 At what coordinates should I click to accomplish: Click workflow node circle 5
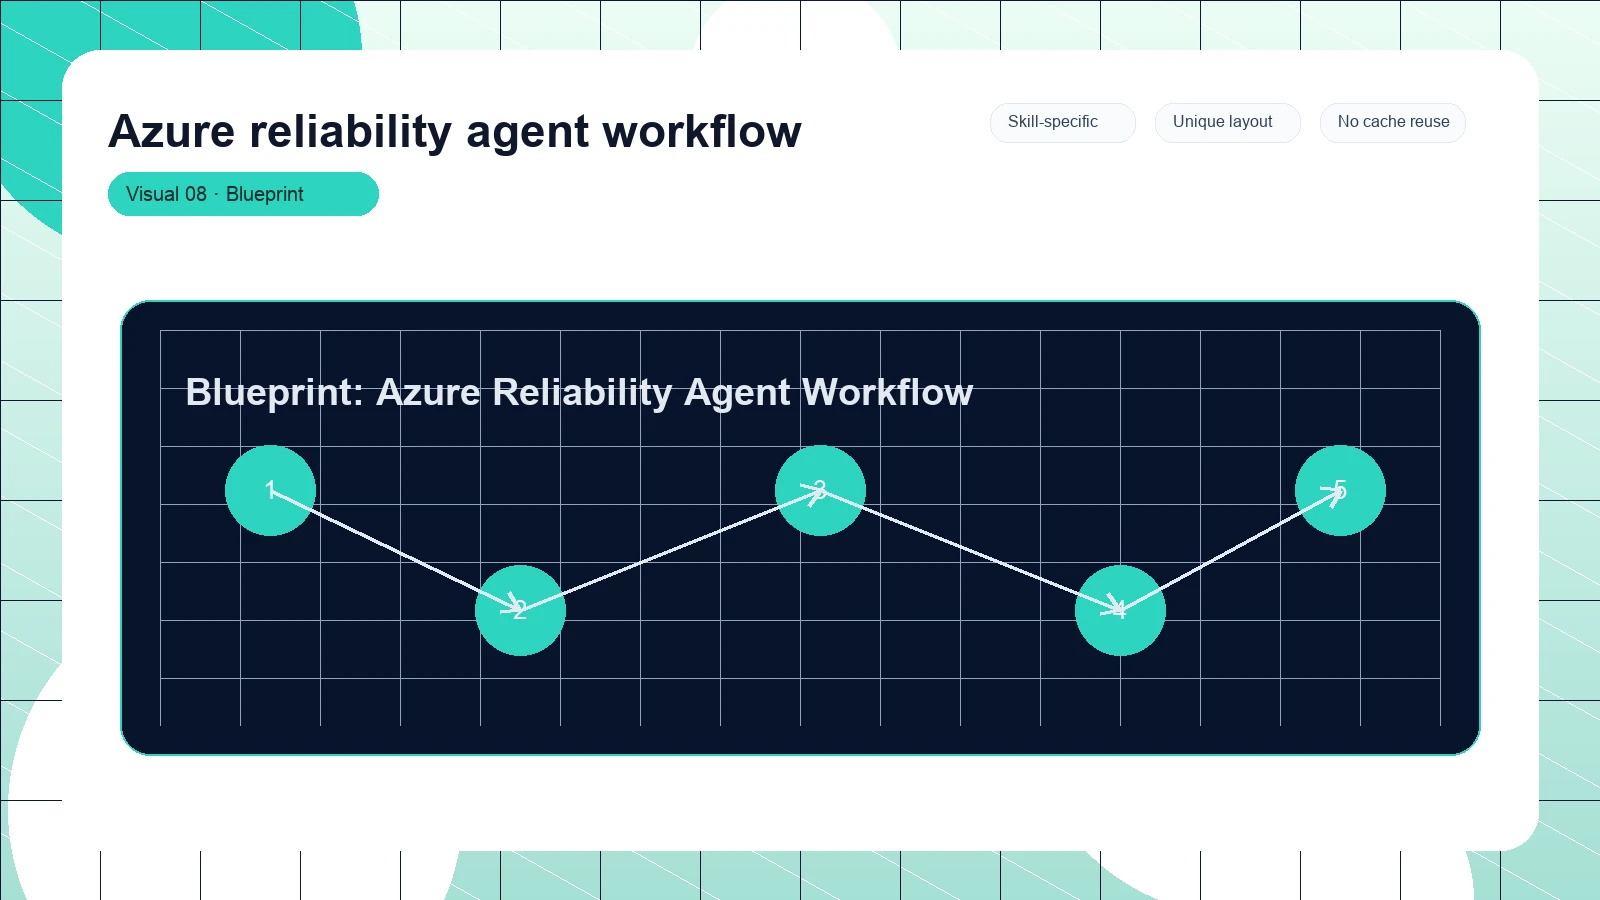[x=1340, y=490]
